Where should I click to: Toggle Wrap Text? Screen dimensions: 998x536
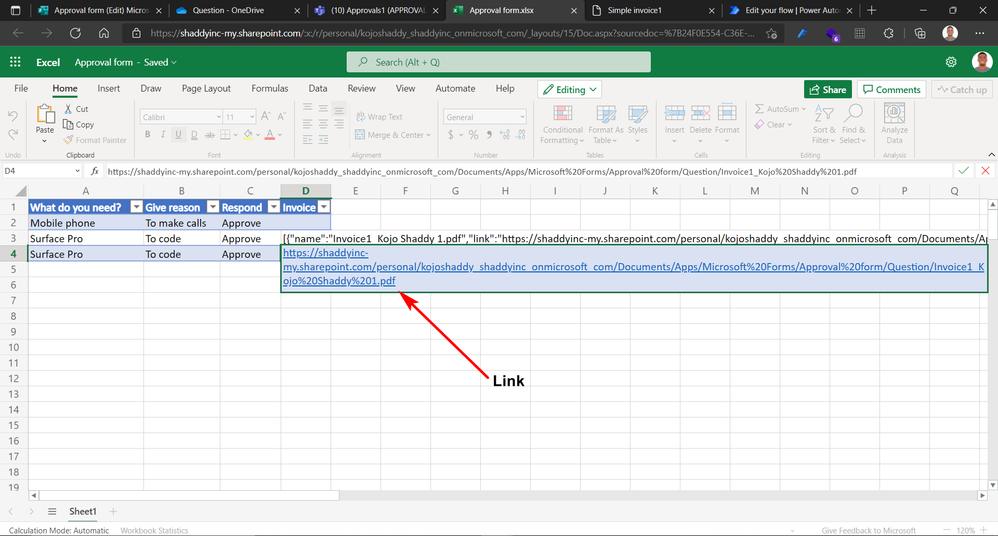[x=379, y=116]
